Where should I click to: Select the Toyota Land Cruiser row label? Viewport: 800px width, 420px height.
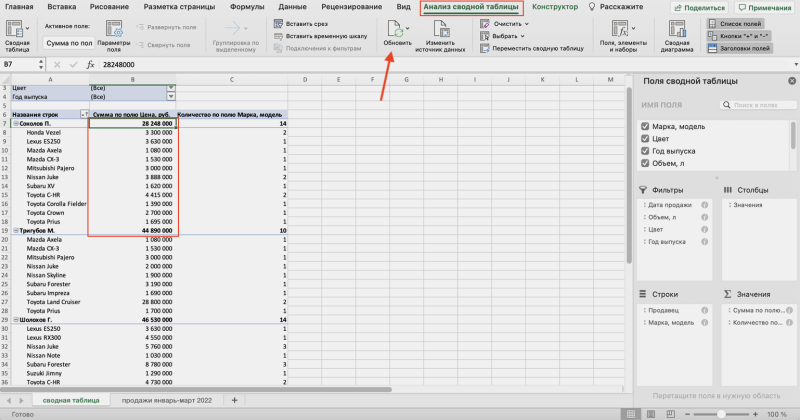[x=54, y=302]
